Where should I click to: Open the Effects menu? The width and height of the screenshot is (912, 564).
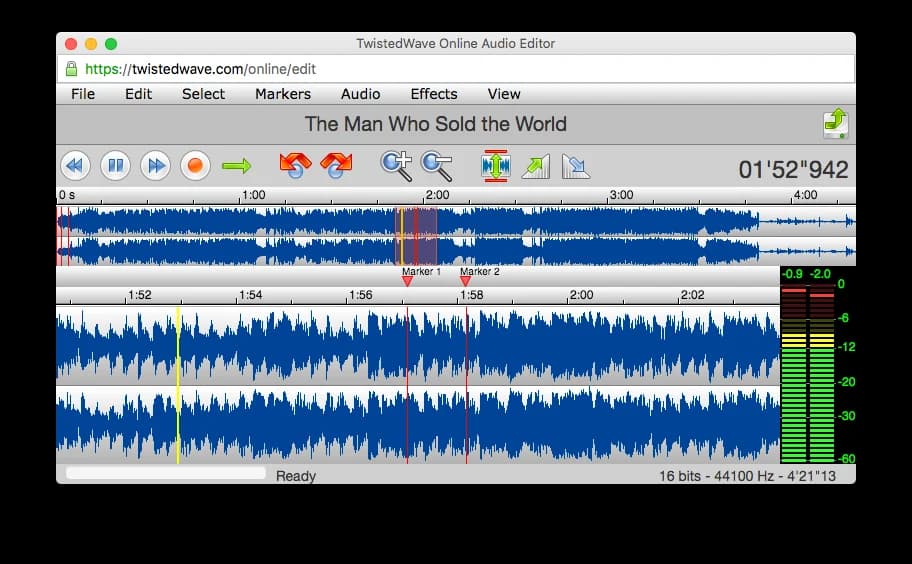pyautogui.click(x=434, y=94)
